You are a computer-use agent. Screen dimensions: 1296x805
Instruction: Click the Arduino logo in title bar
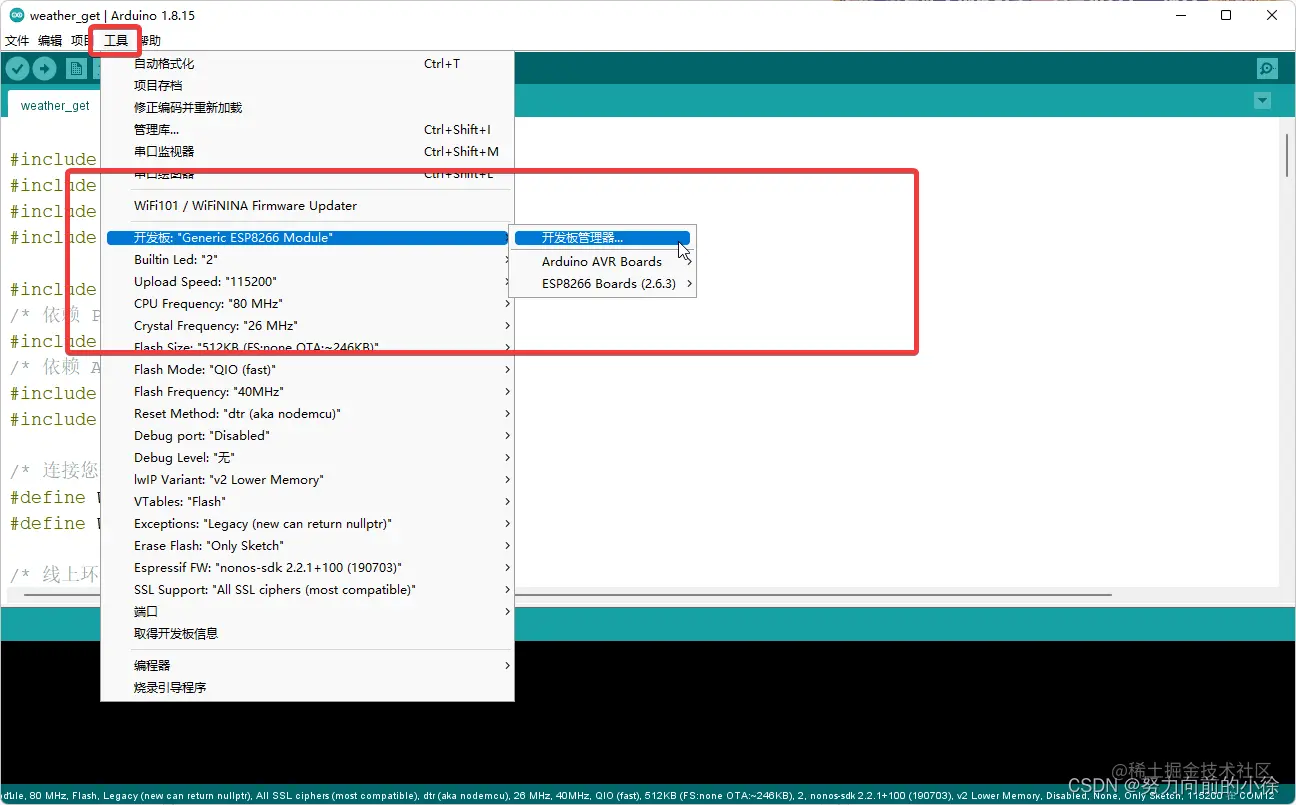tap(17, 15)
